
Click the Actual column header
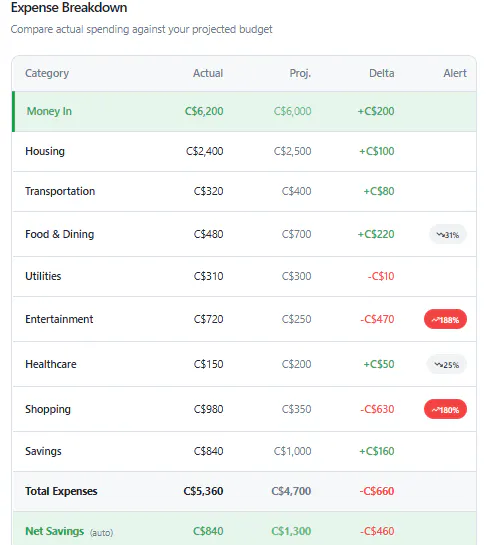click(208, 73)
